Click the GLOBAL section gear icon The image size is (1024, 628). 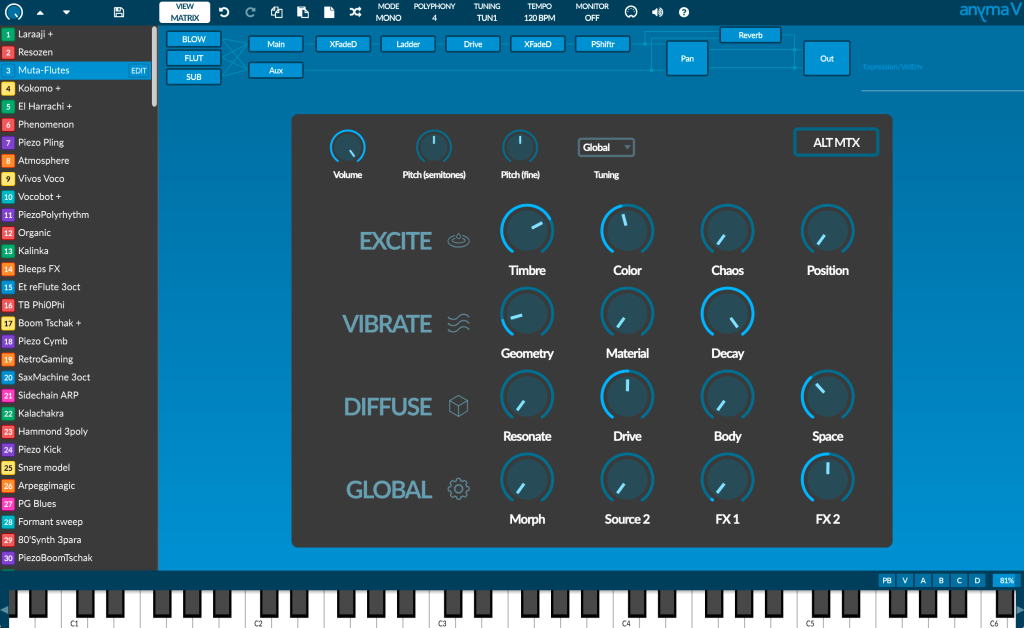pos(458,489)
